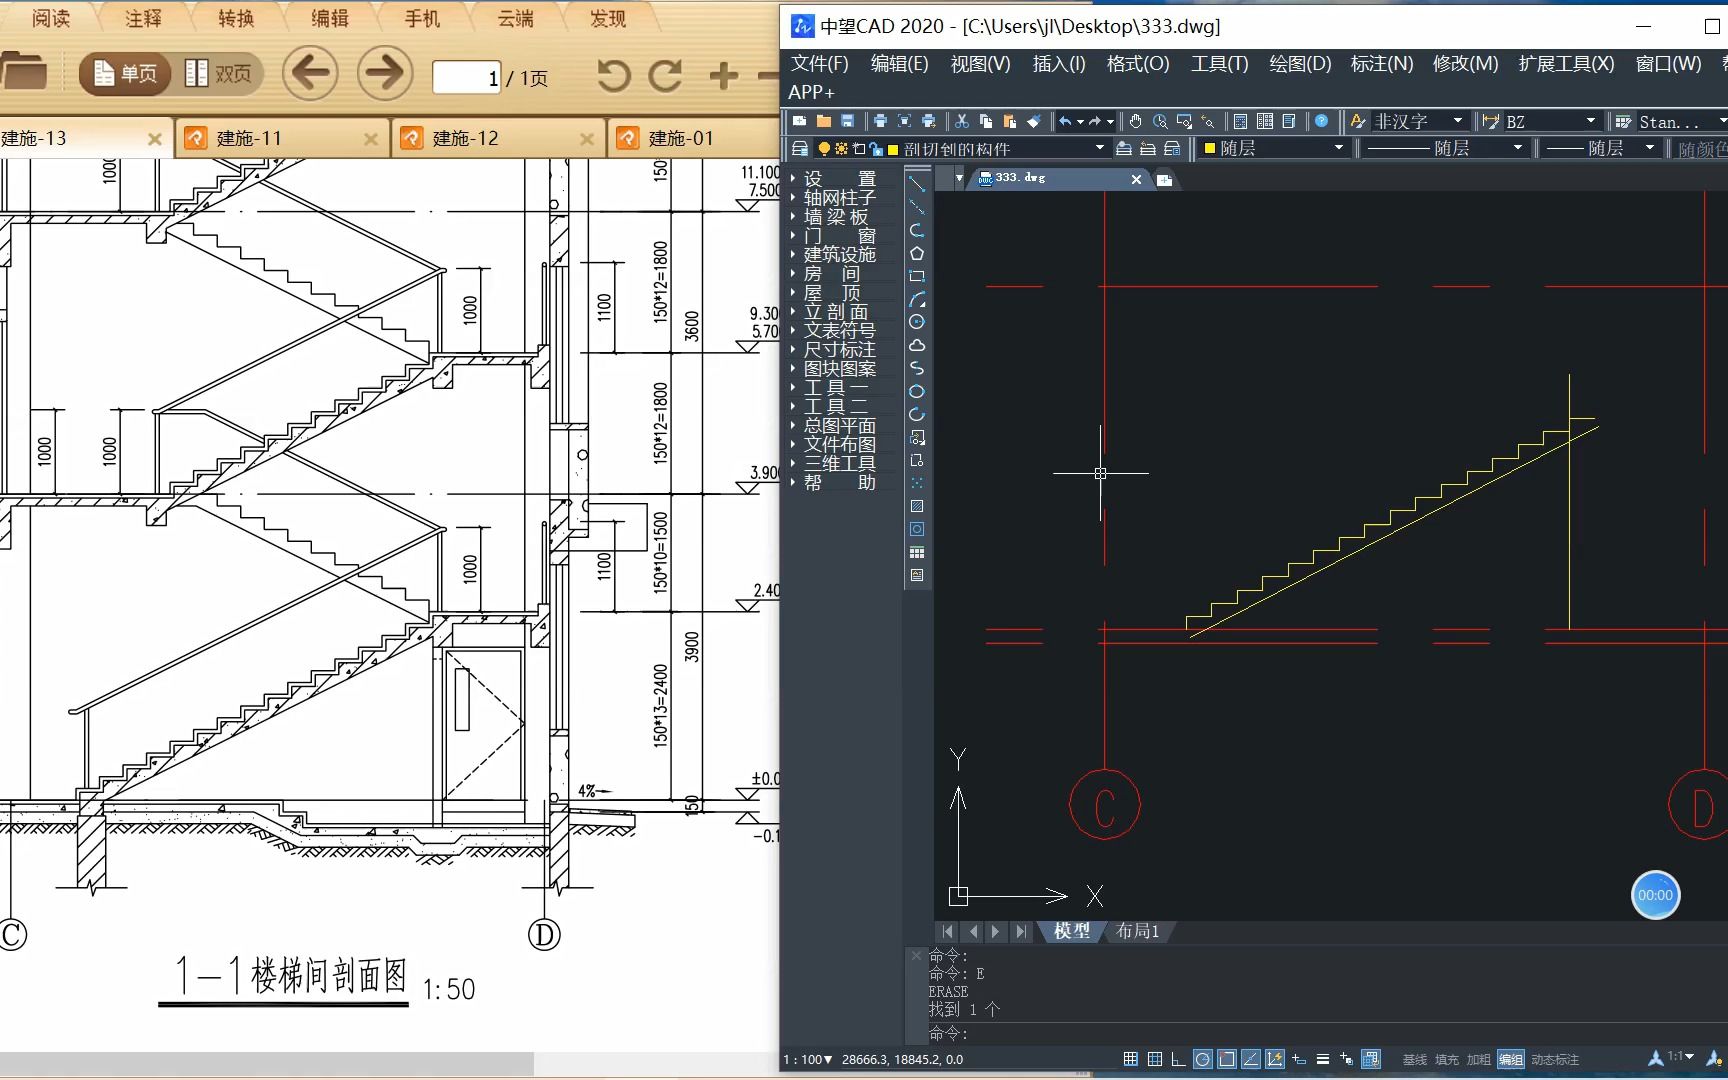Image resolution: width=1728 pixels, height=1080 pixels.
Task: Open the 绘图(D) menu
Action: coord(1300,64)
